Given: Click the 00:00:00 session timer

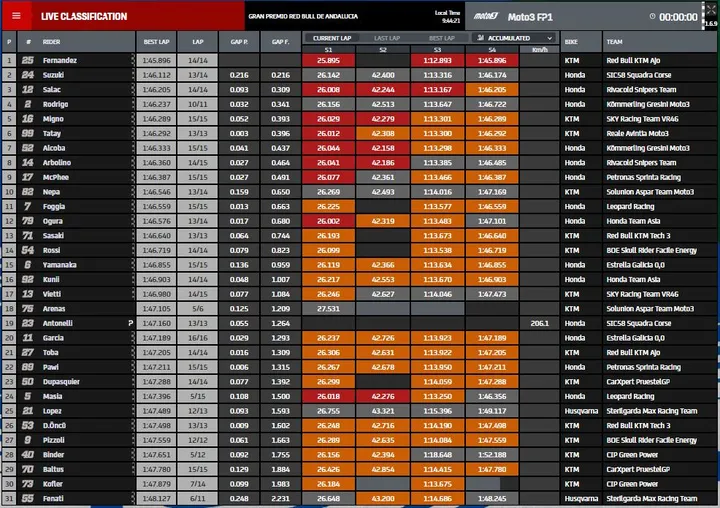Looking at the screenshot, I should [x=678, y=17].
